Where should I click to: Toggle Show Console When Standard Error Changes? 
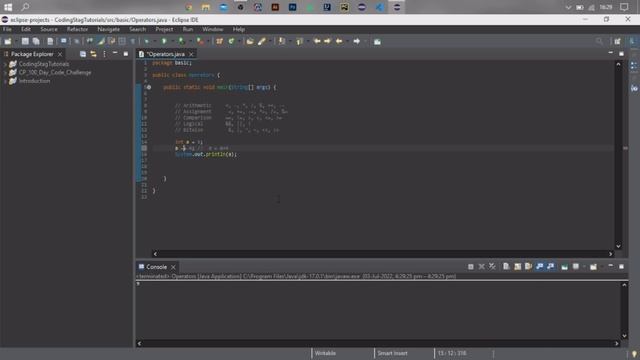click(551, 267)
